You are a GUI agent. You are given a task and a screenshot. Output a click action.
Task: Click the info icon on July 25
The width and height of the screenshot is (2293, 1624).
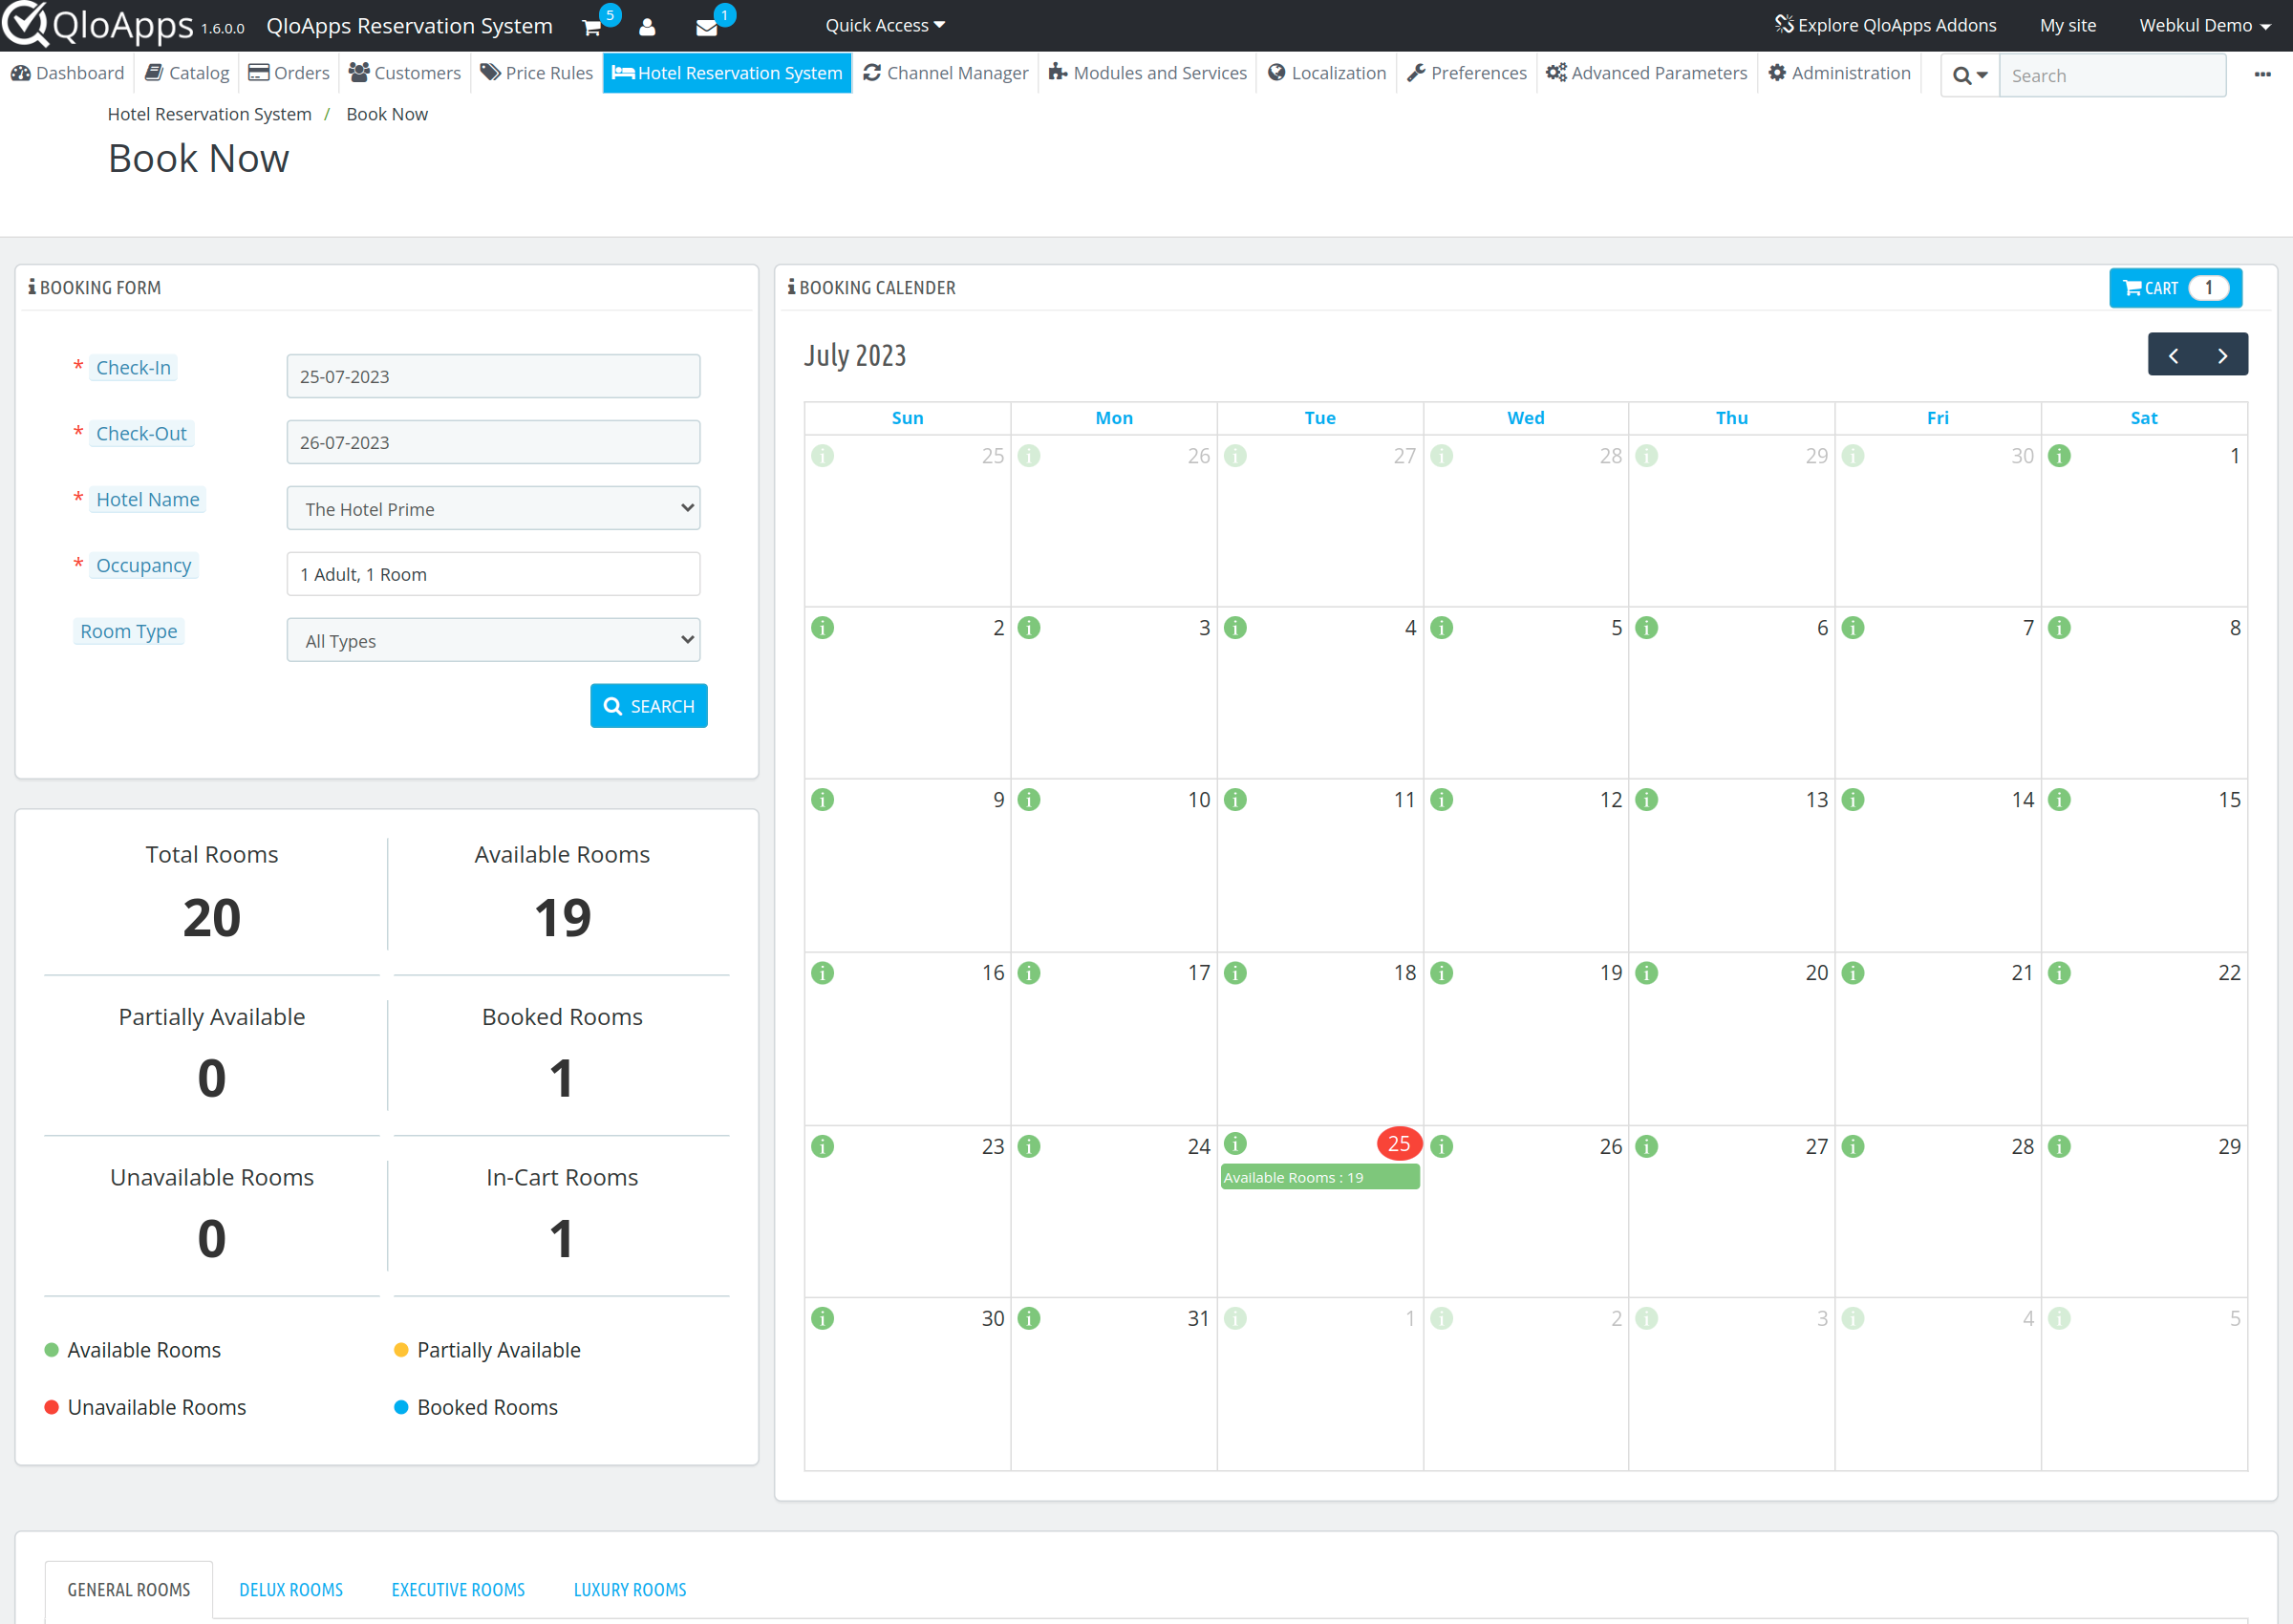[1237, 1144]
